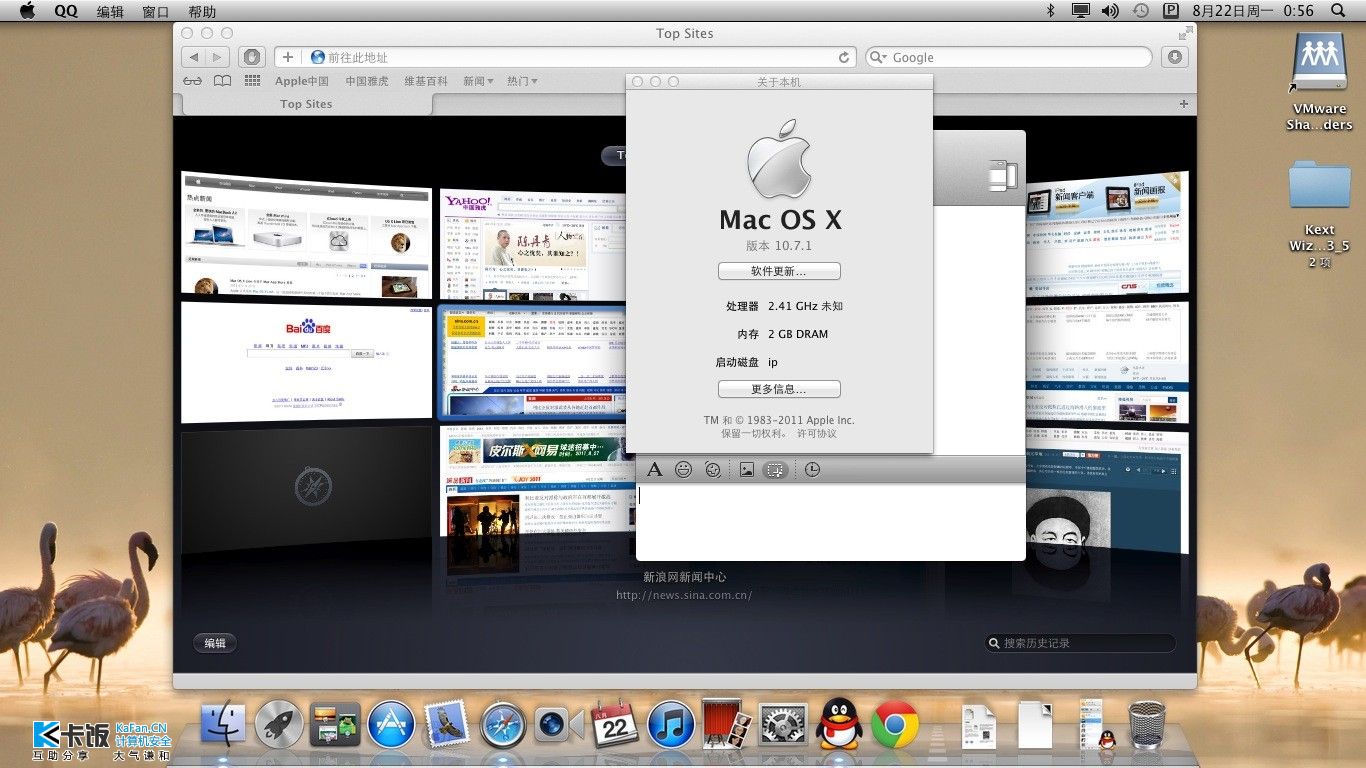Image resolution: width=1366 pixels, height=768 pixels.
Task: Open System Preferences gear in Dock
Action: [783, 724]
